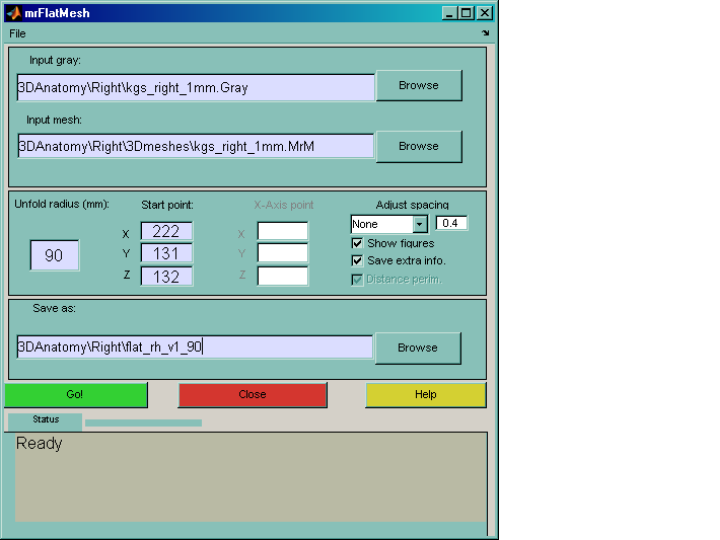The image size is (720, 540).
Task: Open Help with the yellow button
Action: (x=425, y=395)
